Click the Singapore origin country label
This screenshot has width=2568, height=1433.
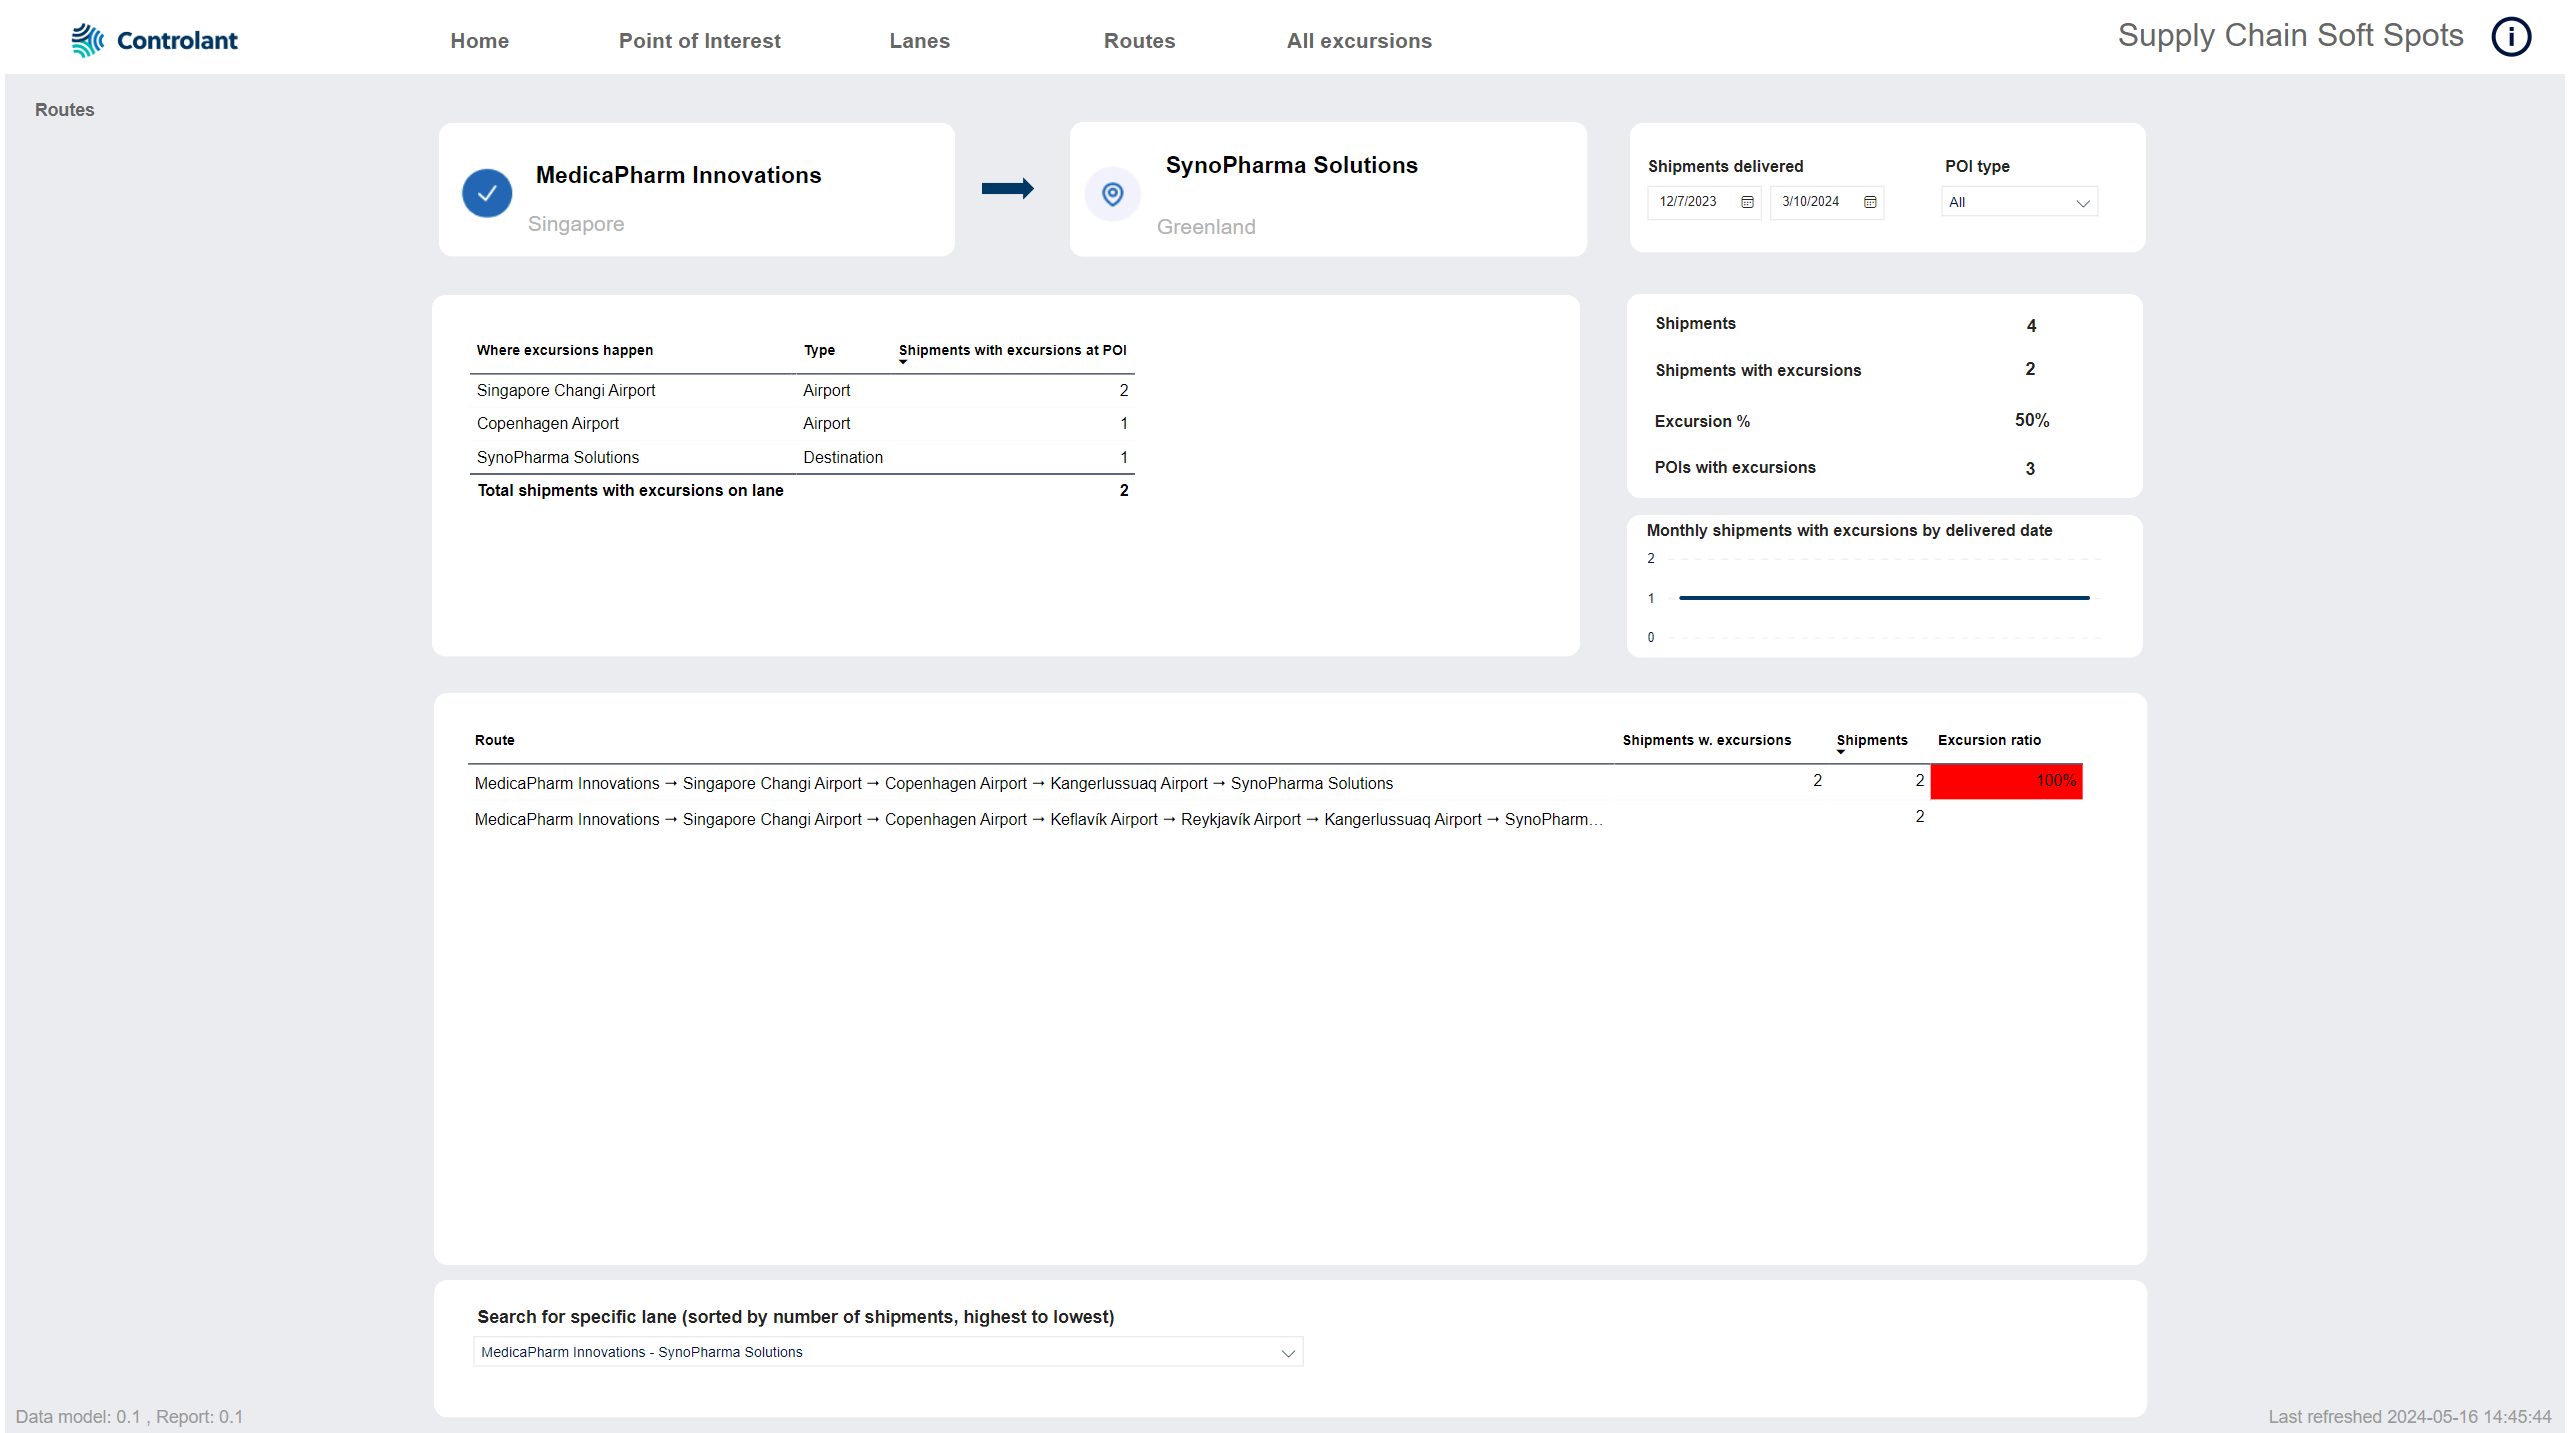click(x=576, y=224)
